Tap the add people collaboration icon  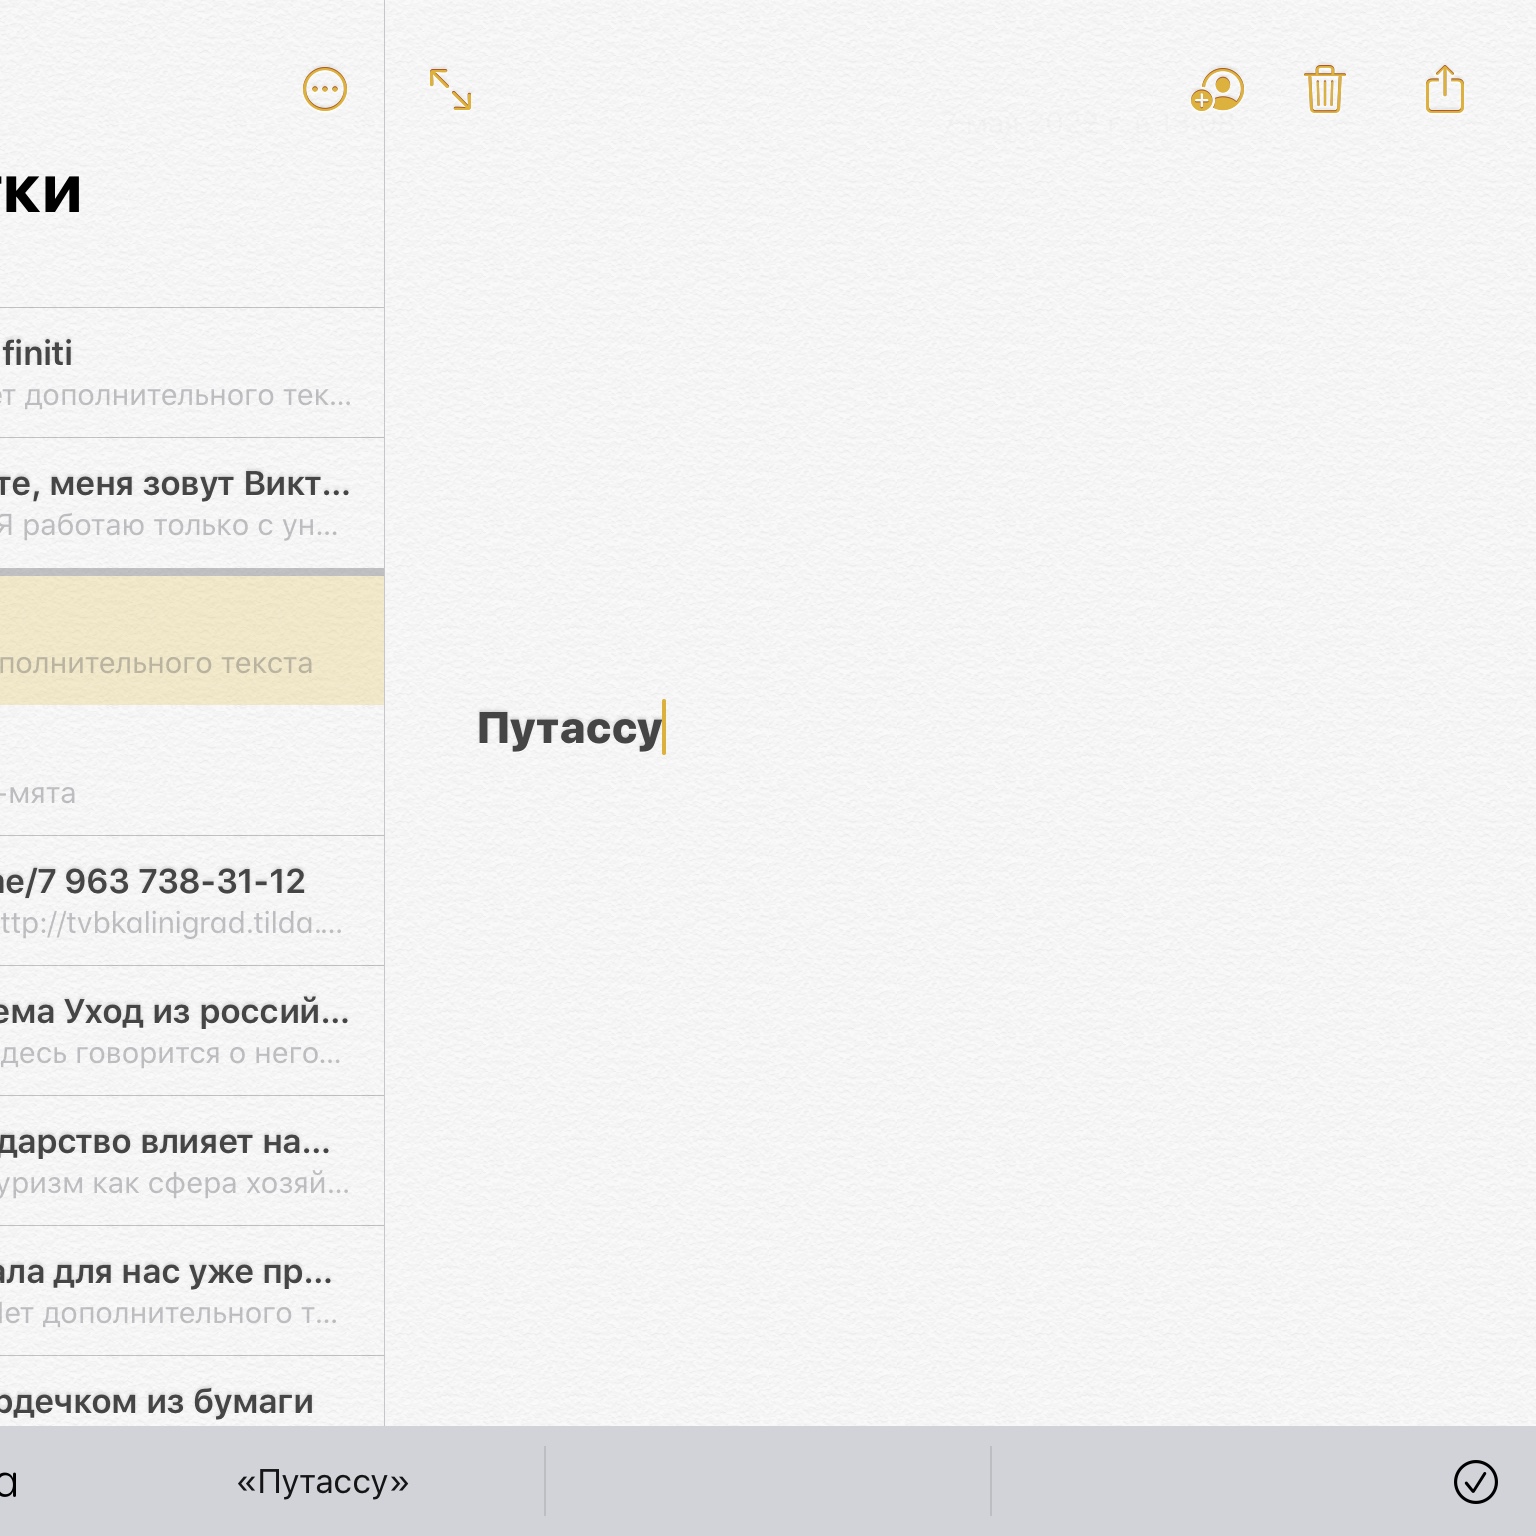(x=1217, y=90)
